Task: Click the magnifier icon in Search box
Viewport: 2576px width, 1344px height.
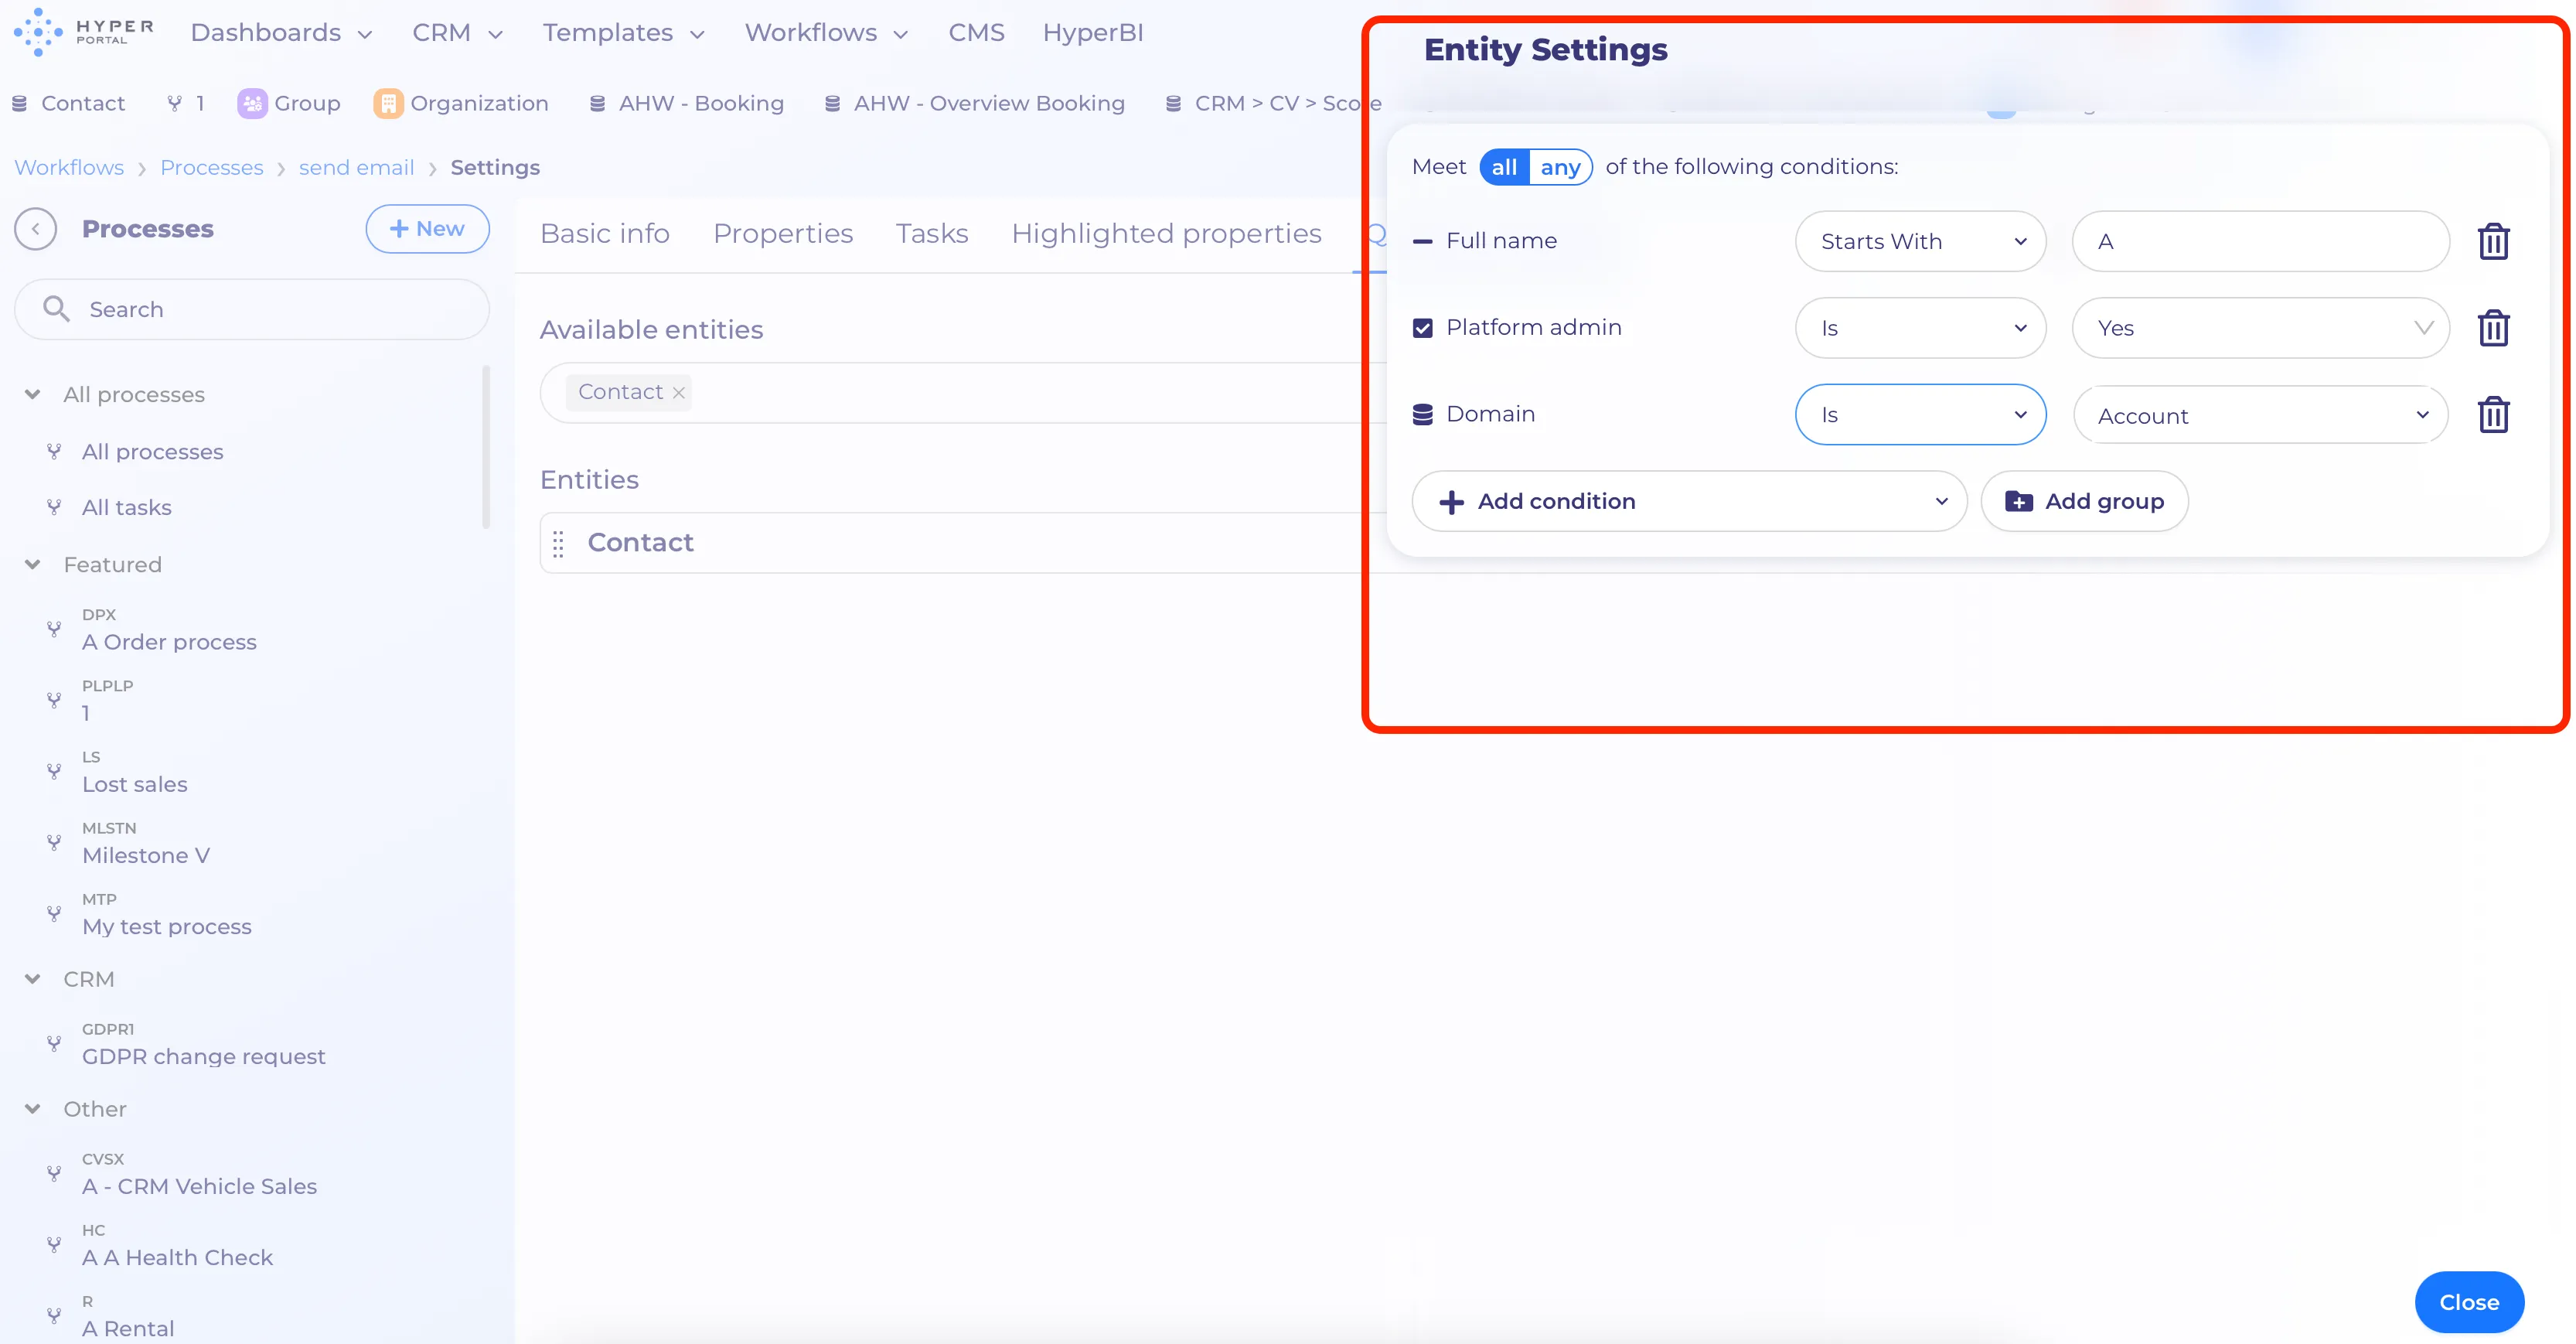Action: coord(56,309)
